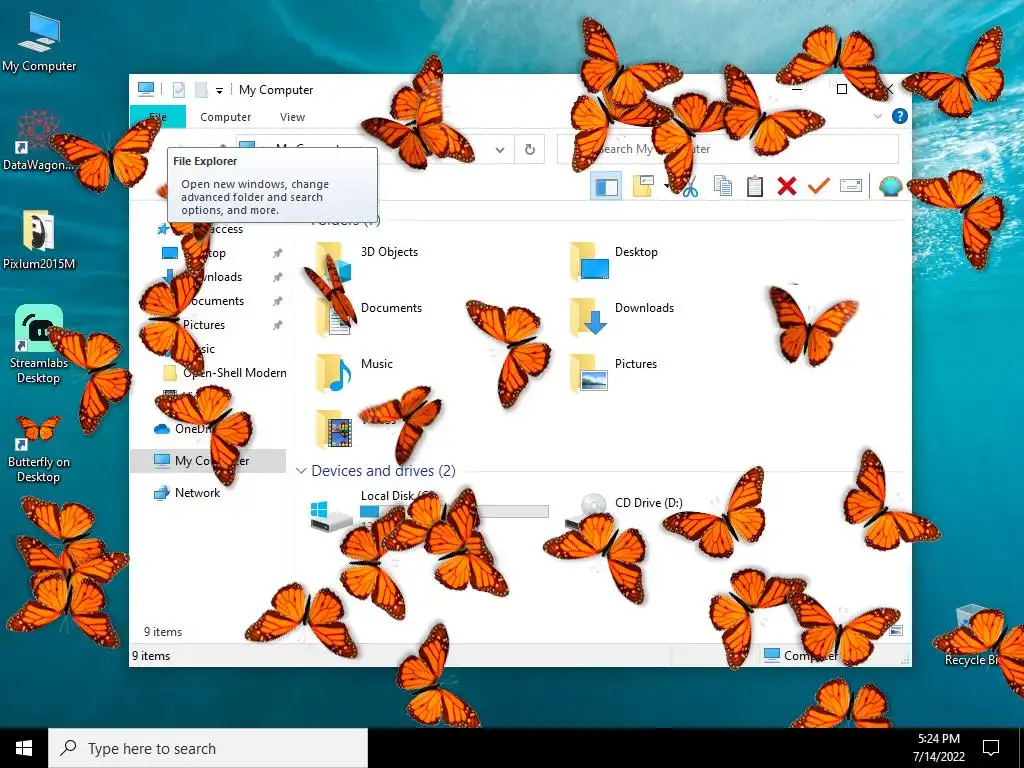Open My Computer desktop icon

pyautogui.click(x=39, y=42)
